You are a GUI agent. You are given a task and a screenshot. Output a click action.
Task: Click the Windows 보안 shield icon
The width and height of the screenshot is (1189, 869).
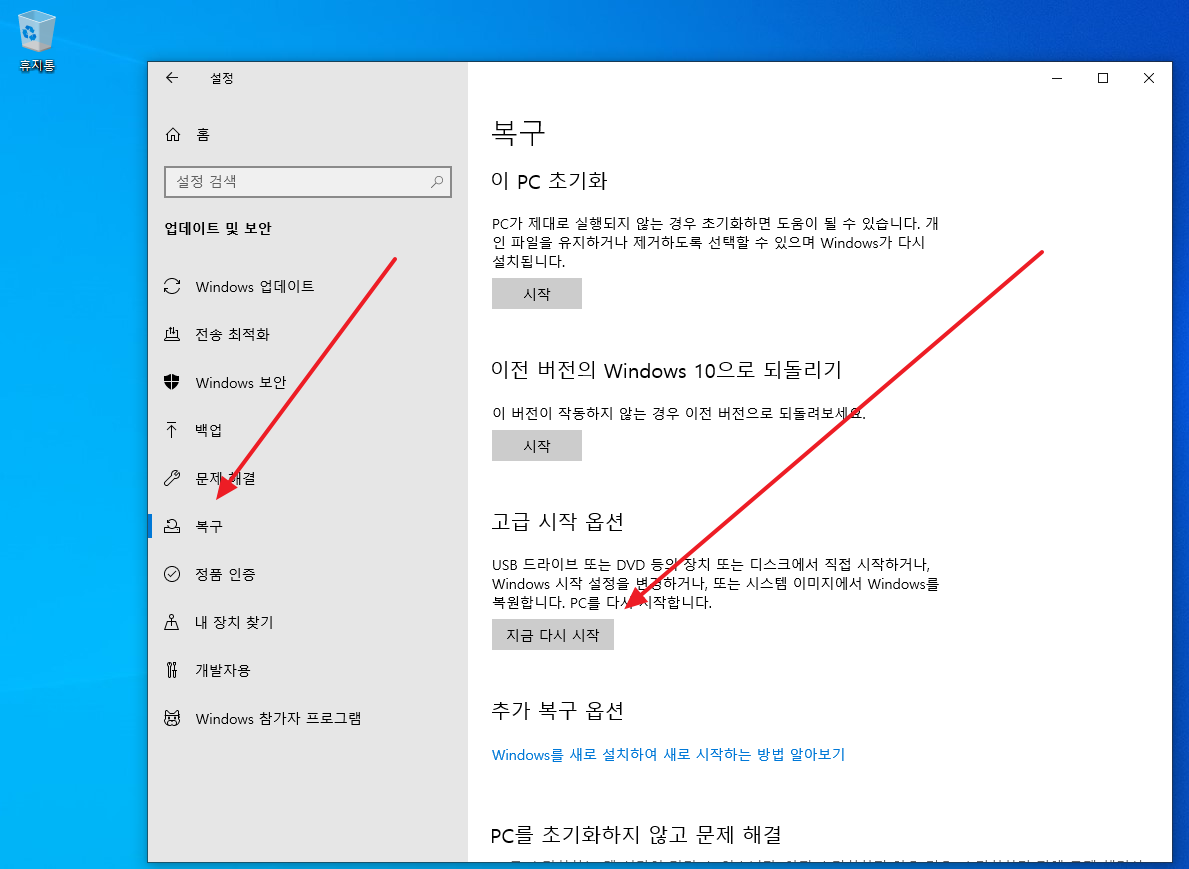click(172, 382)
